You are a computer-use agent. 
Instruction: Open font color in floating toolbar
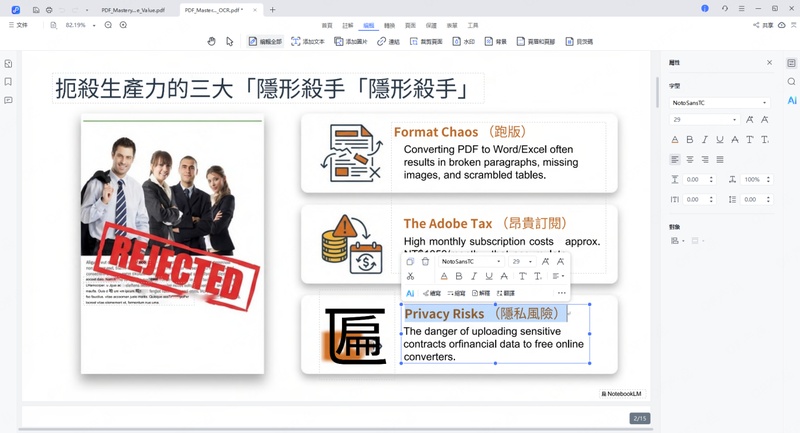[444, 276]
